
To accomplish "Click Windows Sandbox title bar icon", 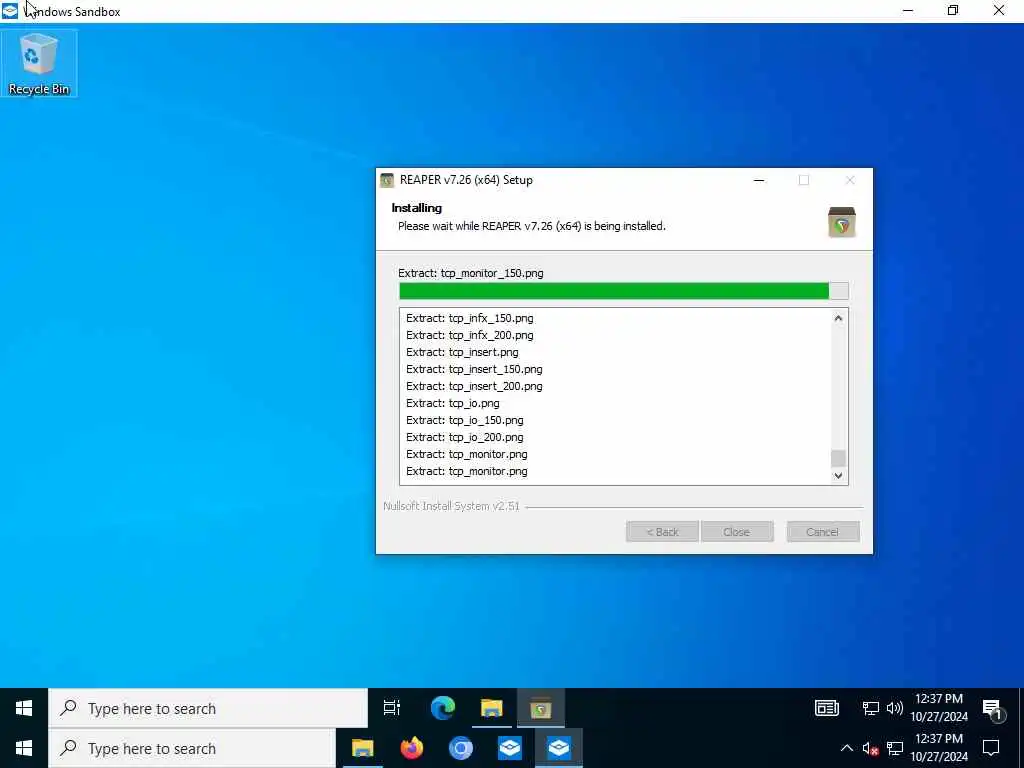I will click(10, 11).
